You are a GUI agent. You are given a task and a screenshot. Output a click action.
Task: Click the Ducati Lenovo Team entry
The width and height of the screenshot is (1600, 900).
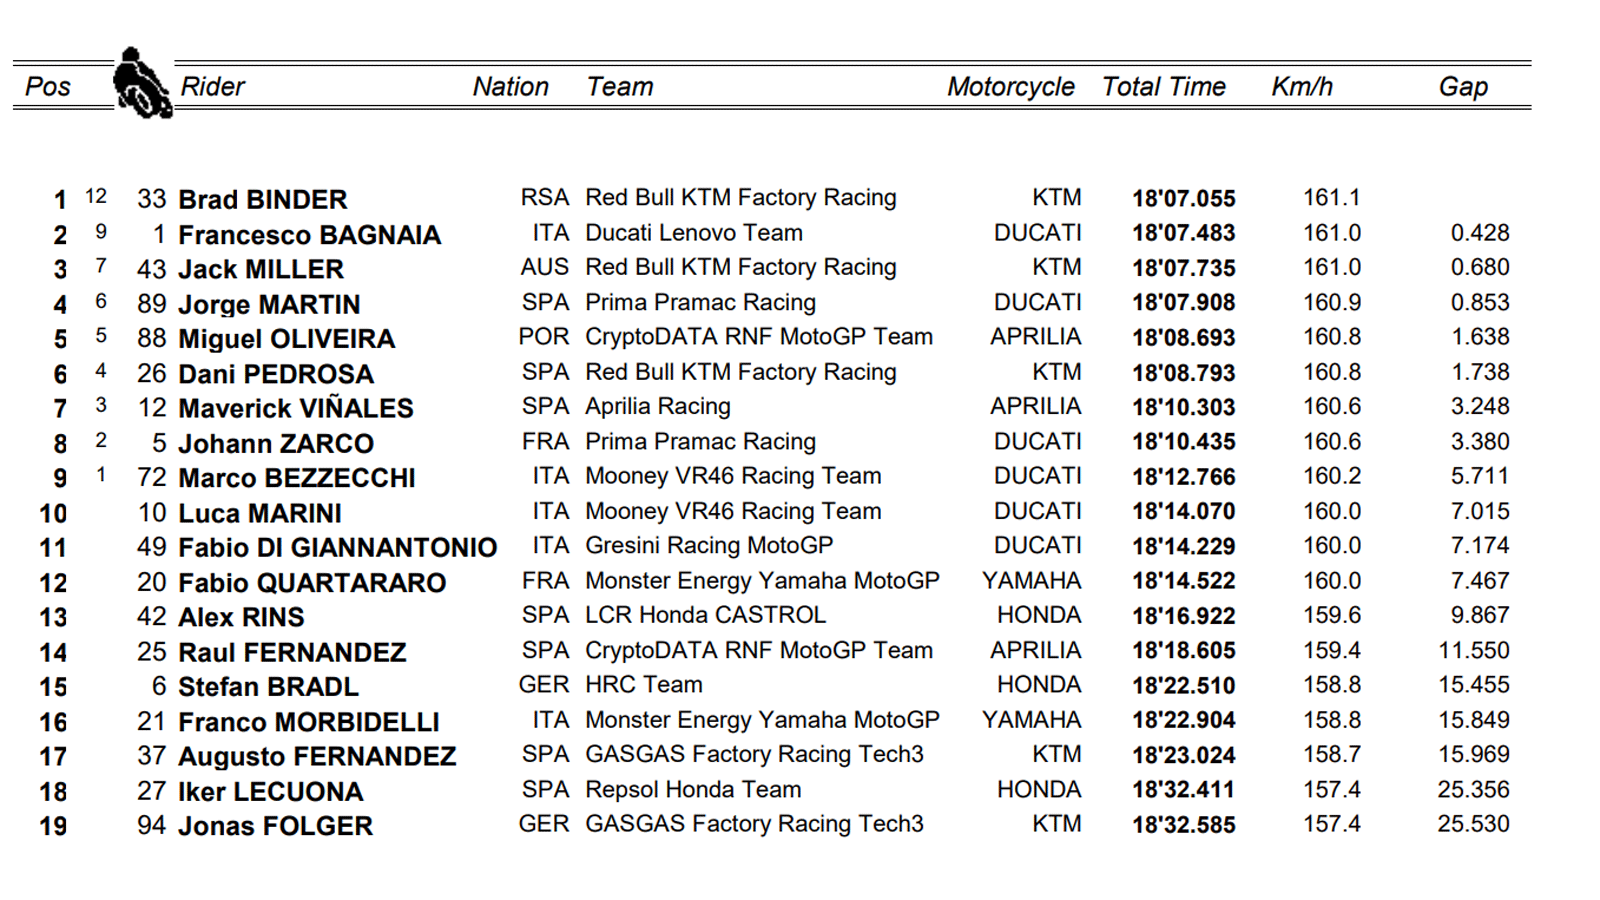click(x=694, y=233)
